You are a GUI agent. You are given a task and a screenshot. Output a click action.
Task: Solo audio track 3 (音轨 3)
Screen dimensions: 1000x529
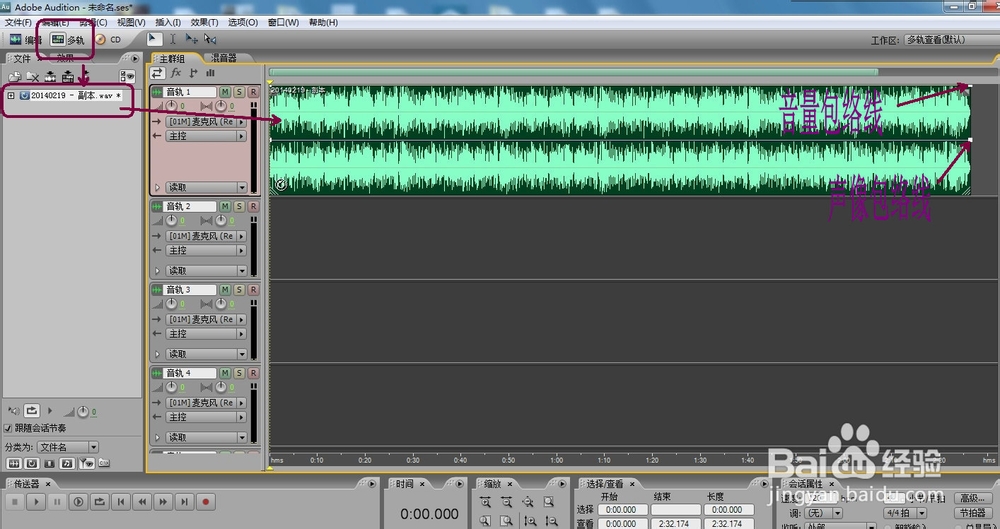(x=239, y=290)
